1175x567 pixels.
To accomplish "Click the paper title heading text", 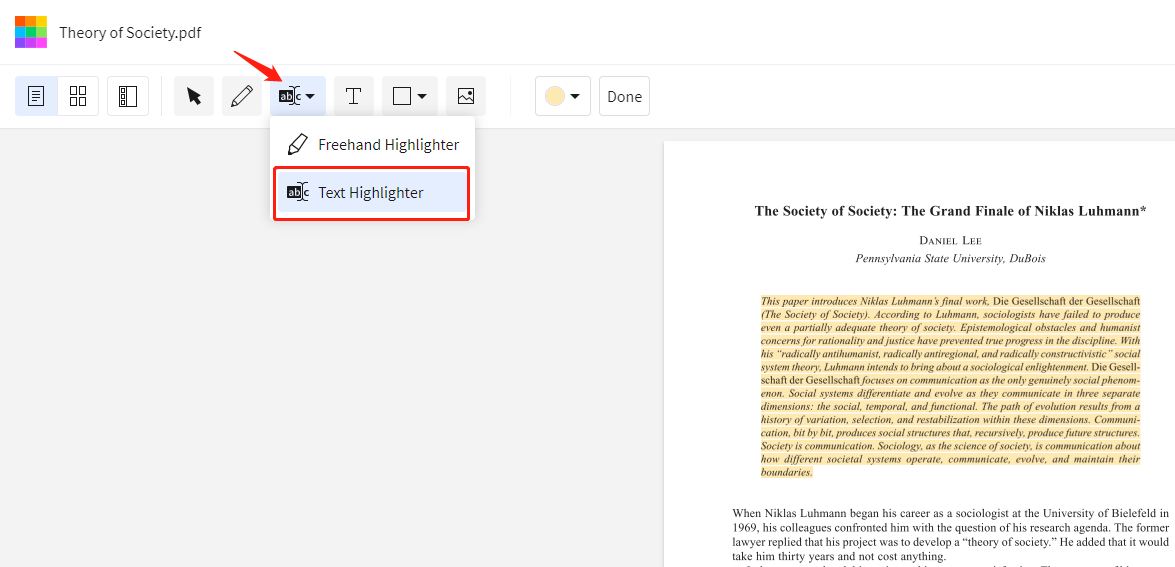I will point(950,211).
